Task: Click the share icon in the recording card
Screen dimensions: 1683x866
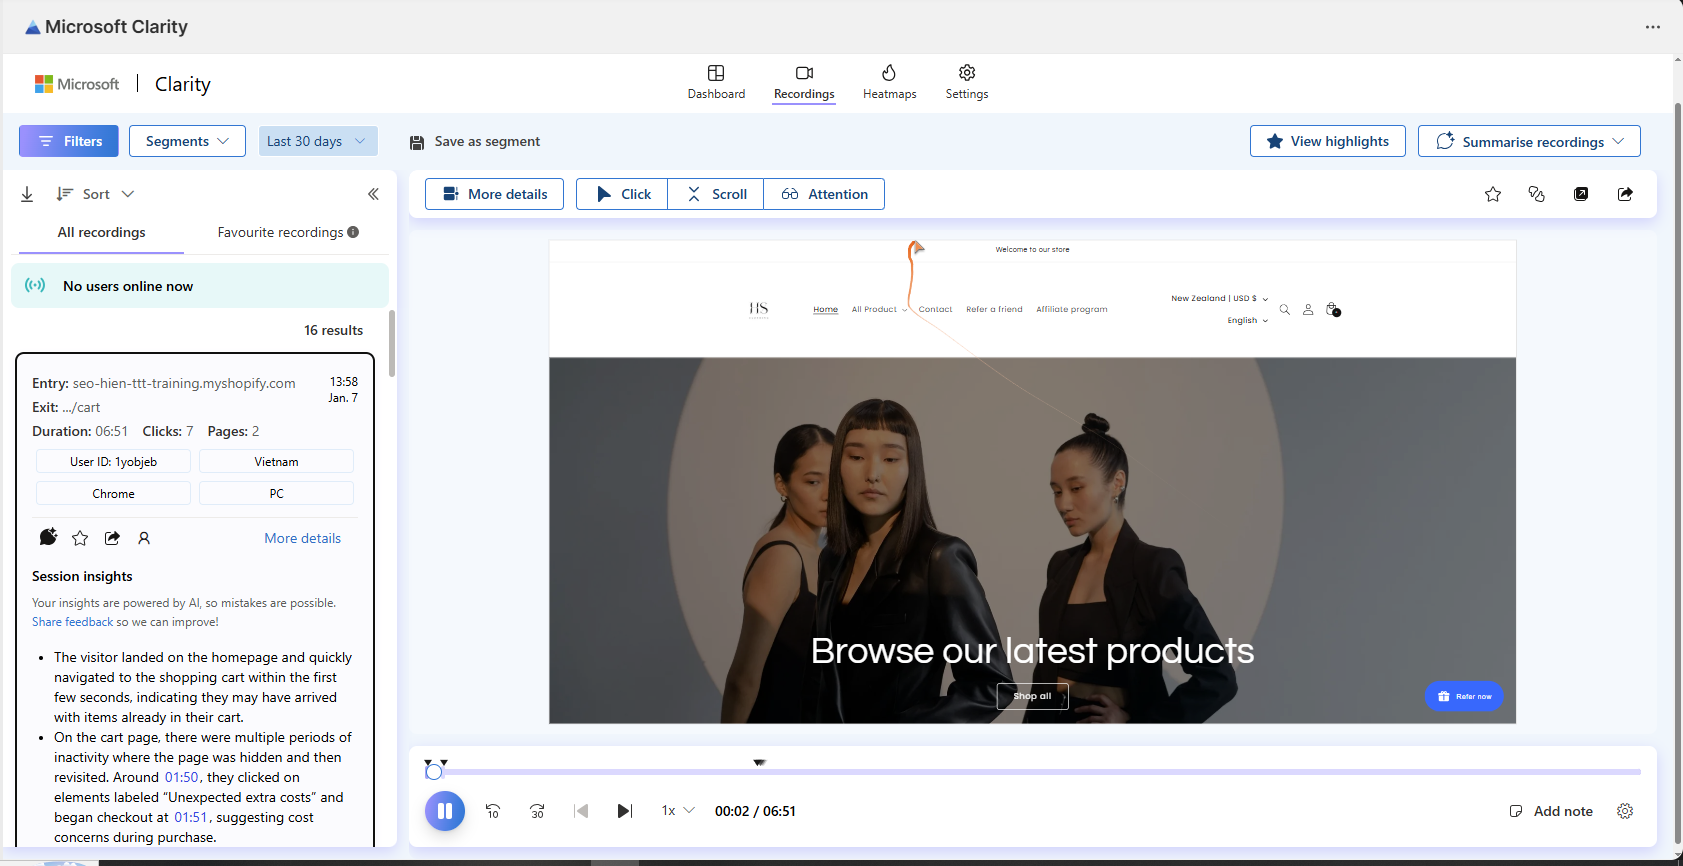Action: tap(112, 538)
